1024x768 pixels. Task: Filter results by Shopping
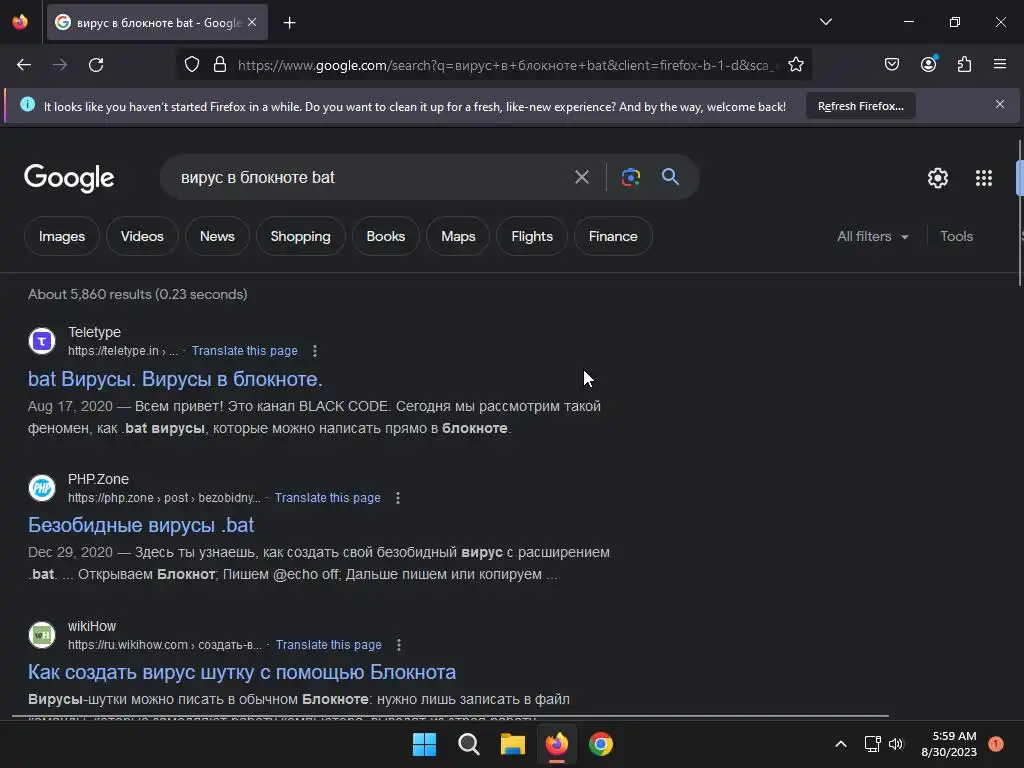tap(300, 236)
